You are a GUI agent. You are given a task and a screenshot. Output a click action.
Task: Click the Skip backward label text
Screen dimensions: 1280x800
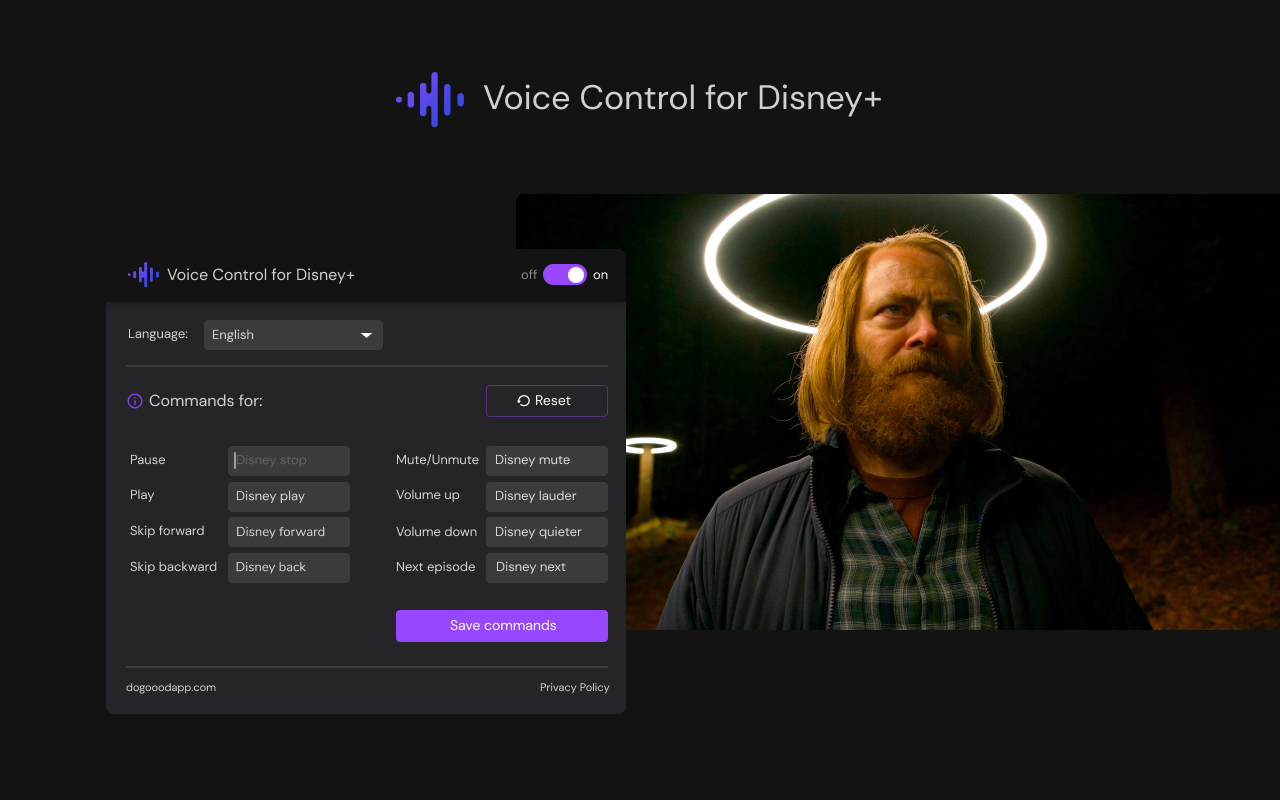tap(173, 567)
